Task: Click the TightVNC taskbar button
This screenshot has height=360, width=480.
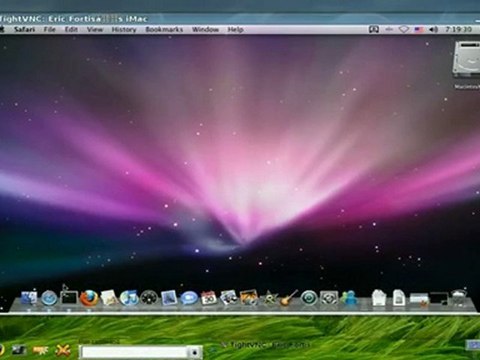Action: (267, 345)
